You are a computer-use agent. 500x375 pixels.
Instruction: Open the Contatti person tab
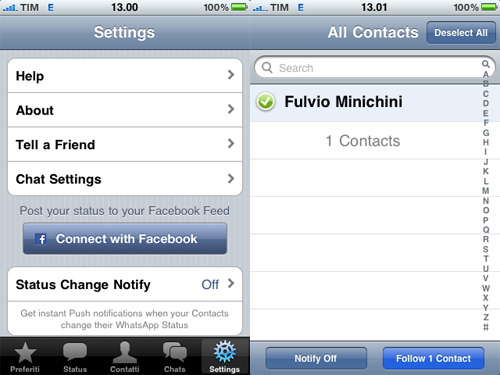[x=125, y=357]
